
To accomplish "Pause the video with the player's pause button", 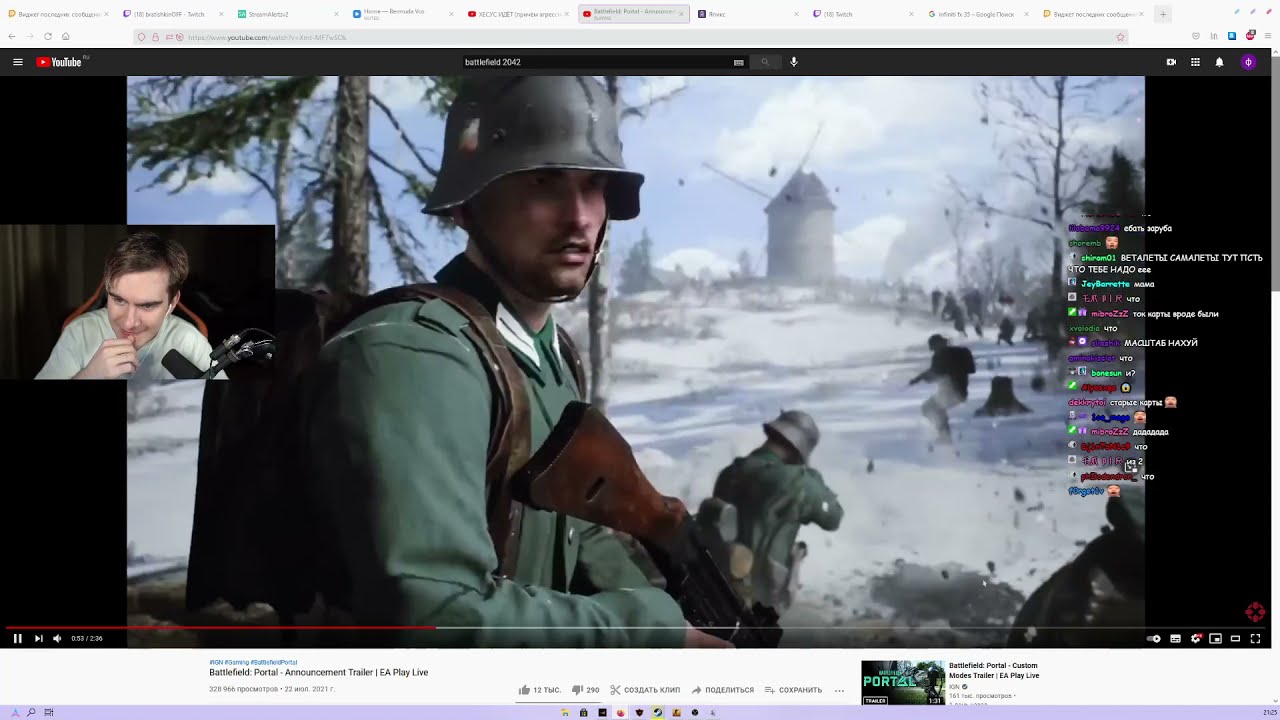I will (17, 638).
